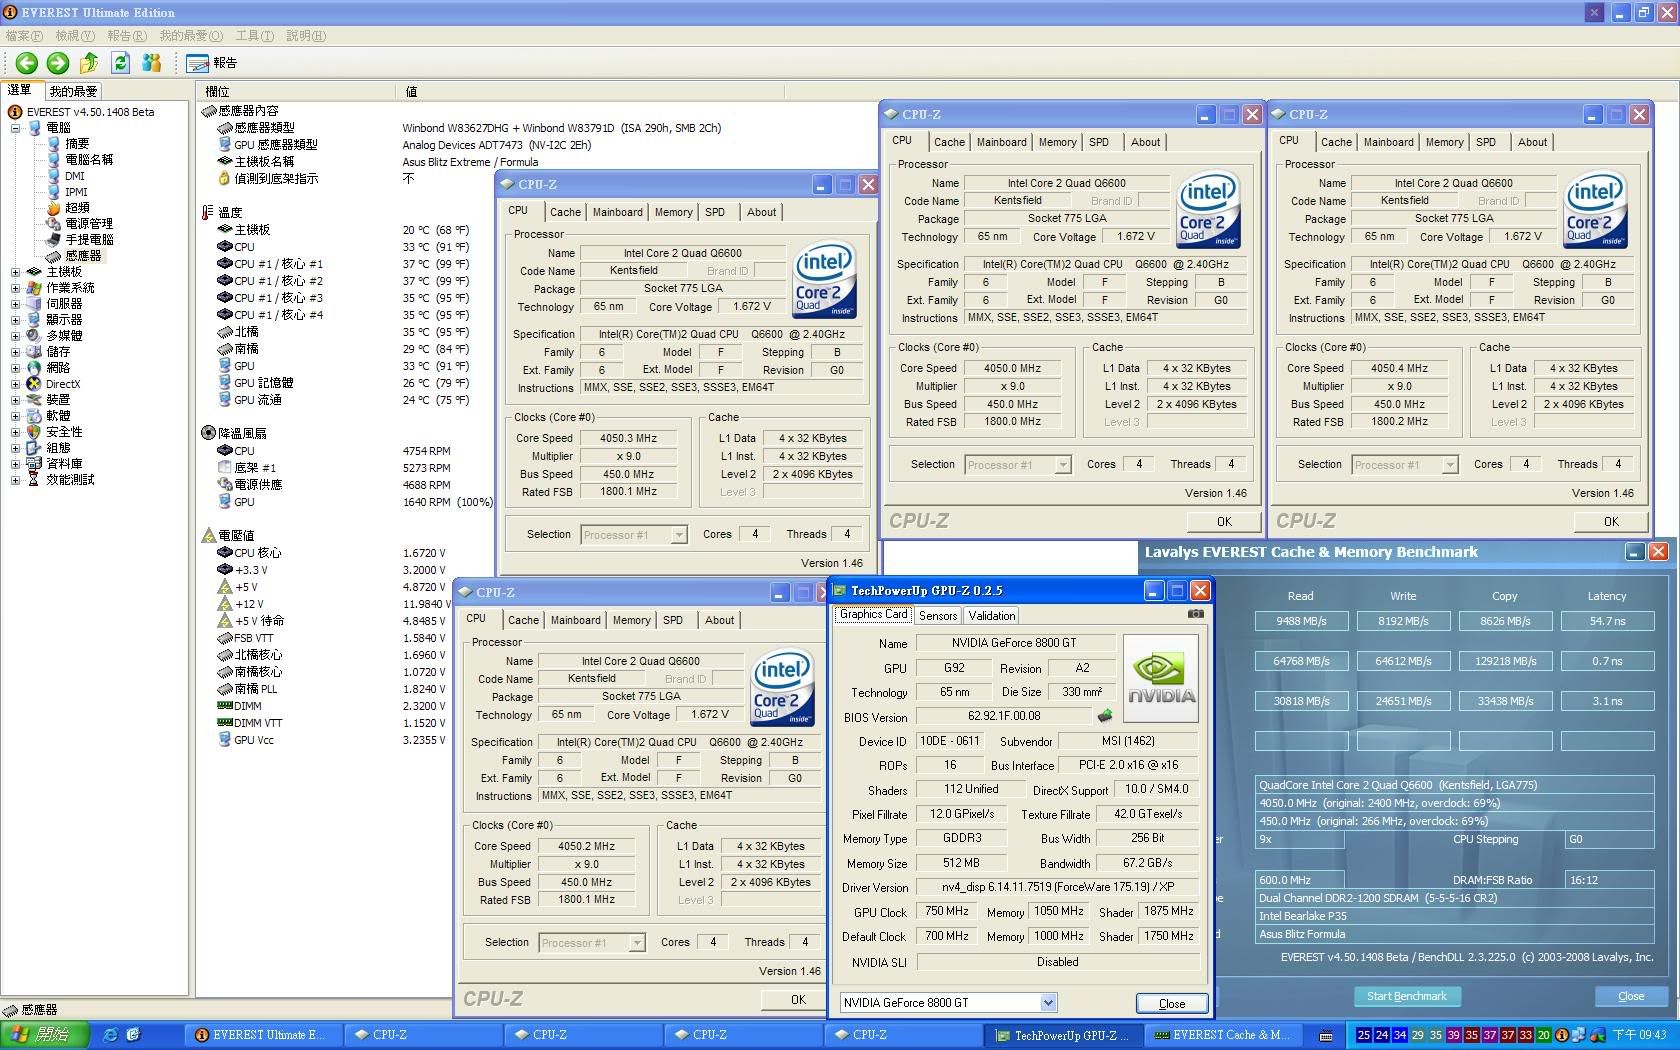Viewport: 1680px width, 1050px height.
Task: Save the BIOS using the GPU-Z chip icon
Action: (1105, 716)
